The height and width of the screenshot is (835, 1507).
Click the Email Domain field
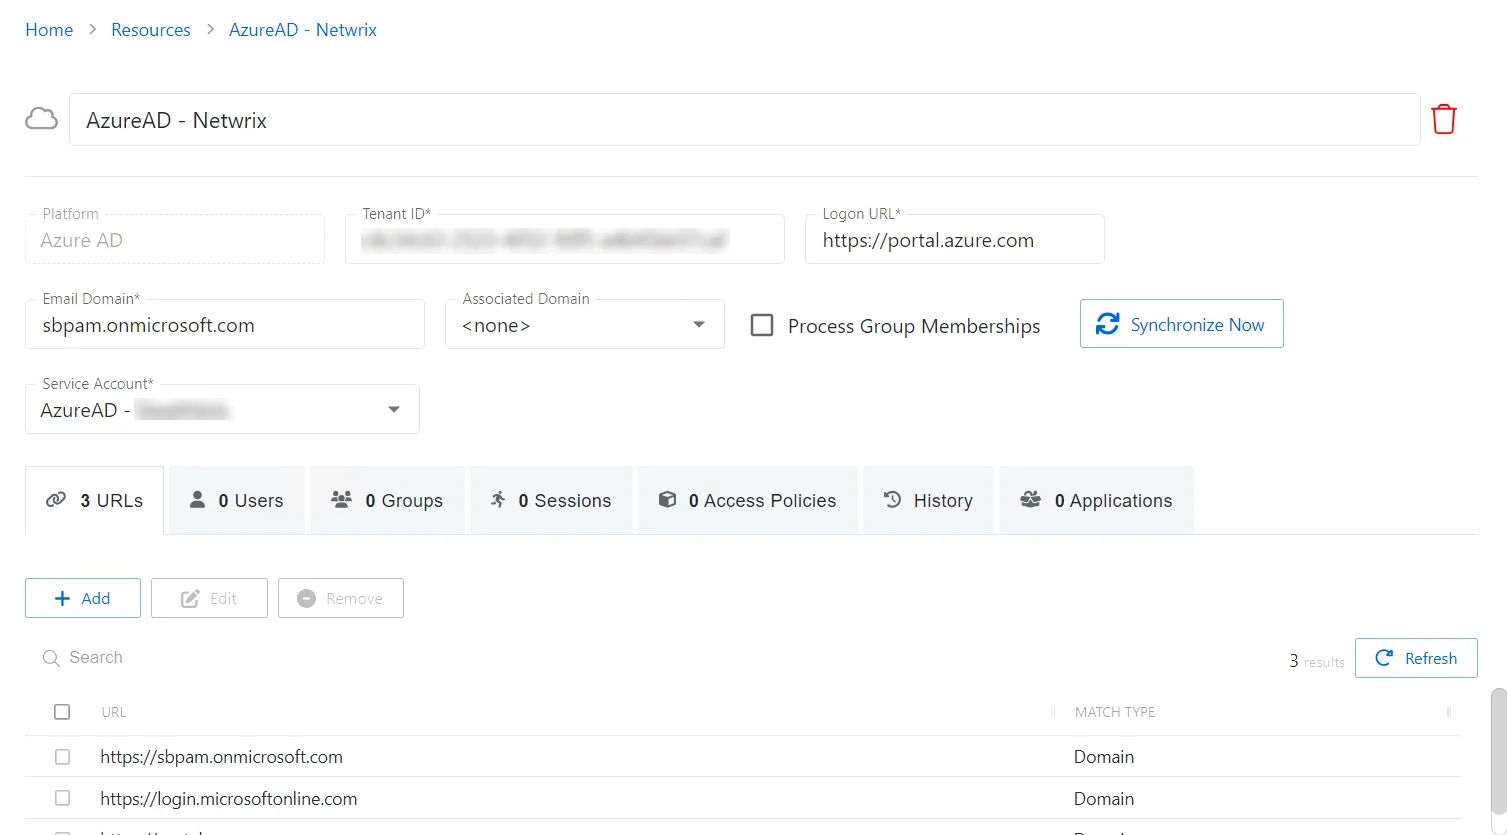(x=225, y=325)
